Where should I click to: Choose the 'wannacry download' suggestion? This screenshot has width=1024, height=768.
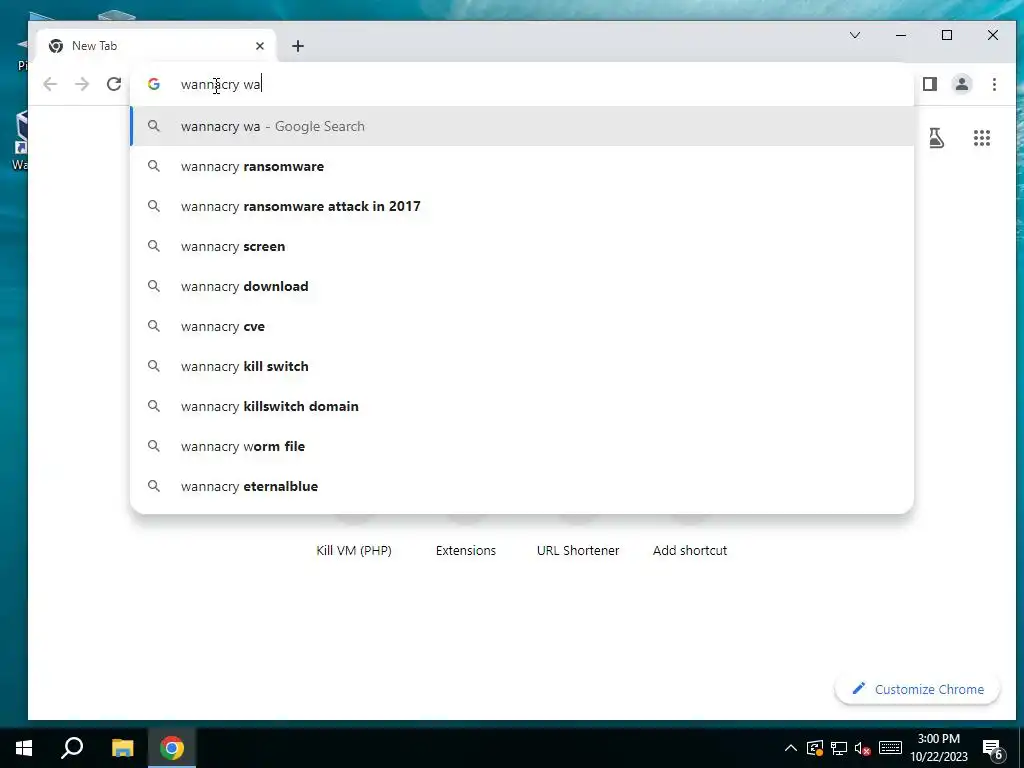(x=522, y=286)
